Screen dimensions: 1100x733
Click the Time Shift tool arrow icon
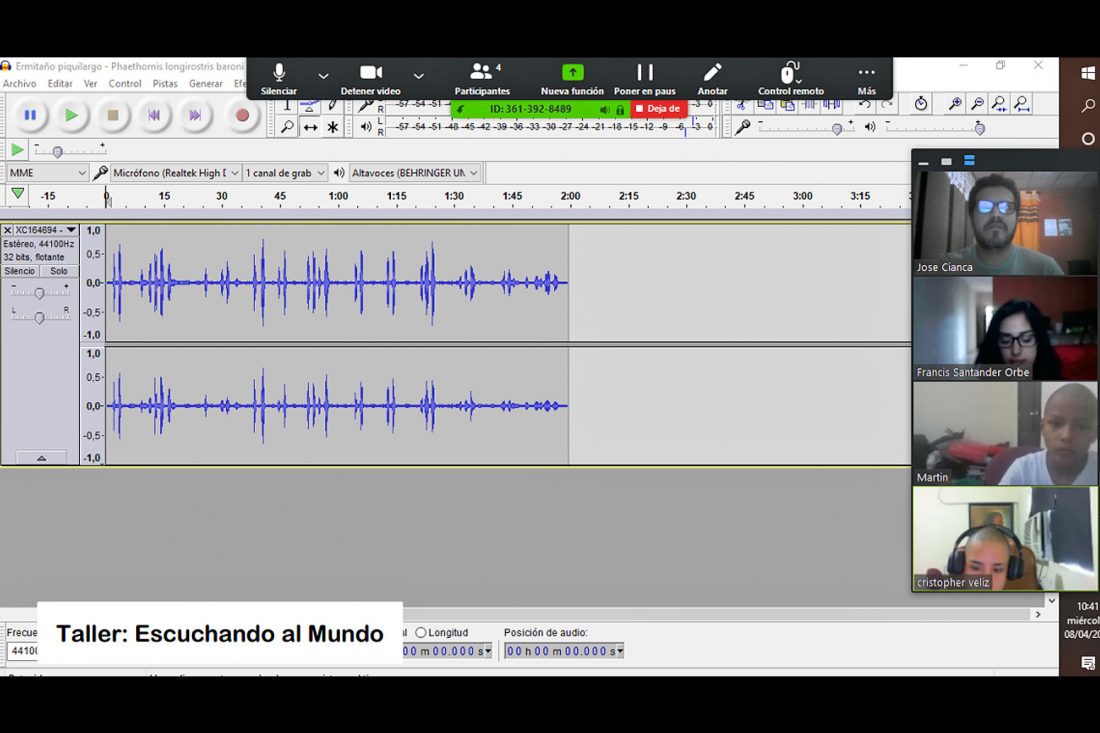pos(309,127)
